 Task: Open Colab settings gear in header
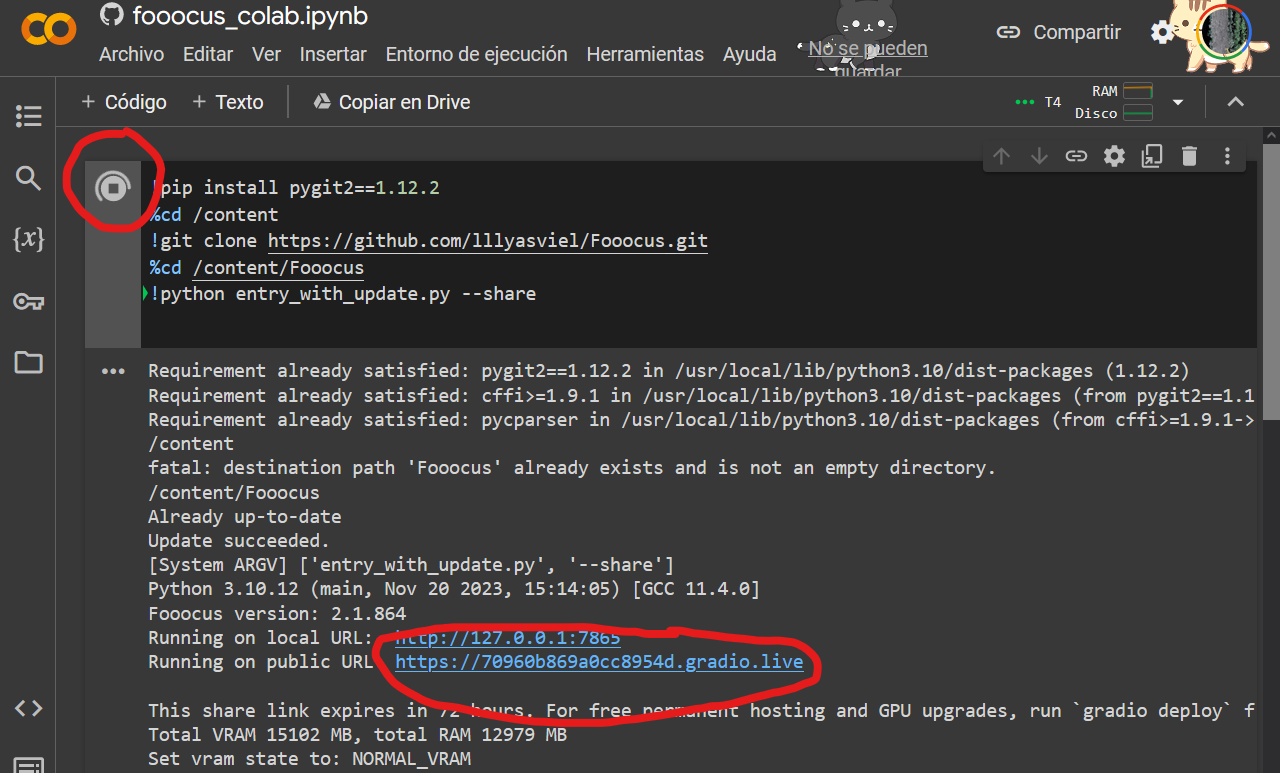point(1162,32)
